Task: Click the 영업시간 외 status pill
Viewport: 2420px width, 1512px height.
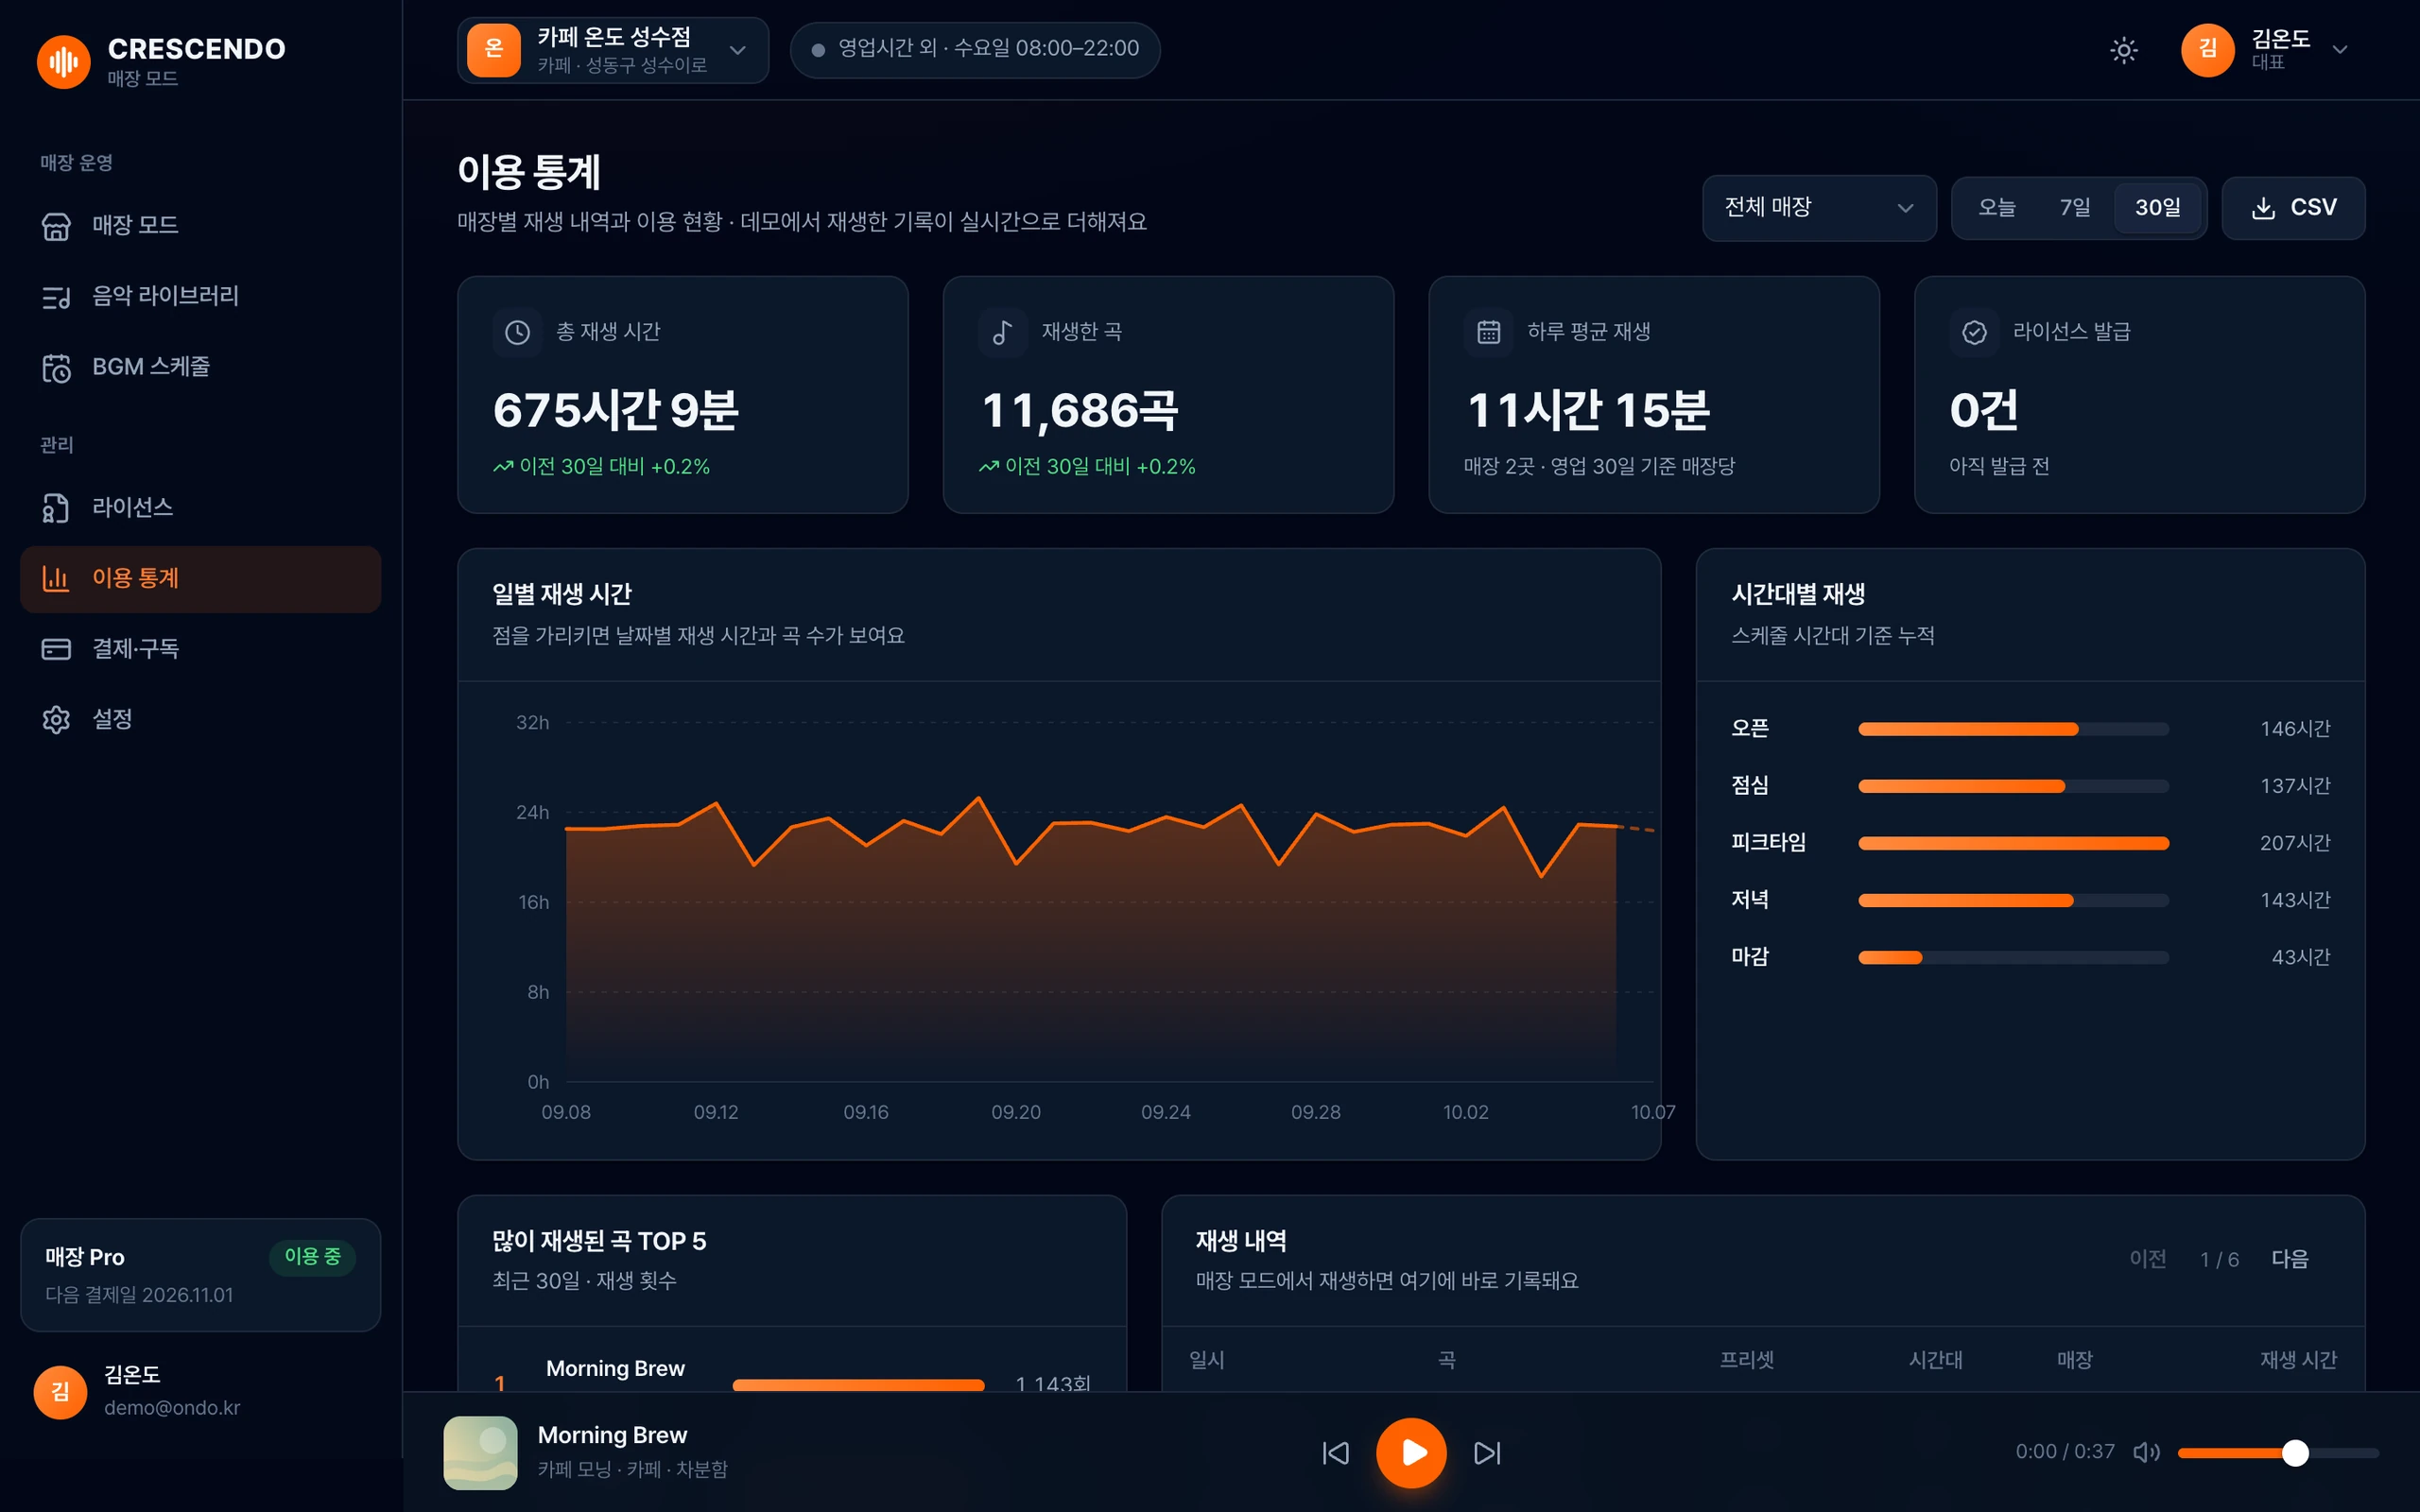Action: click(x=975, y=49)
